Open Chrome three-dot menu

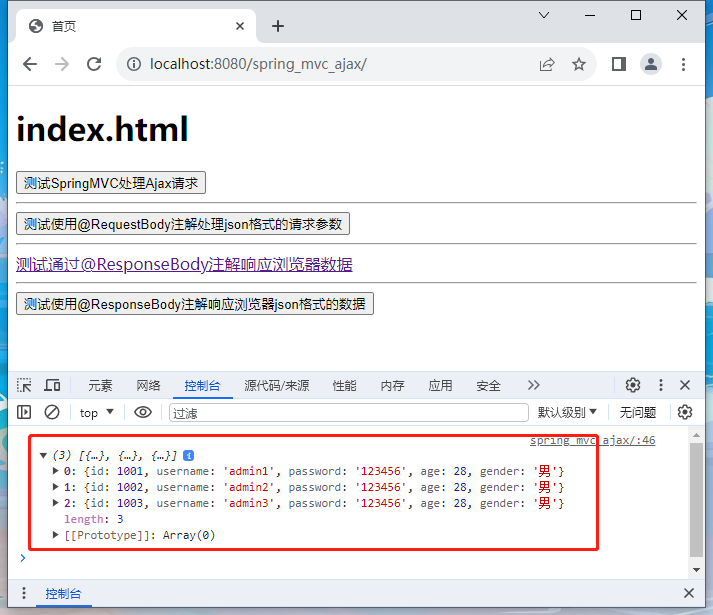(683, 64)
